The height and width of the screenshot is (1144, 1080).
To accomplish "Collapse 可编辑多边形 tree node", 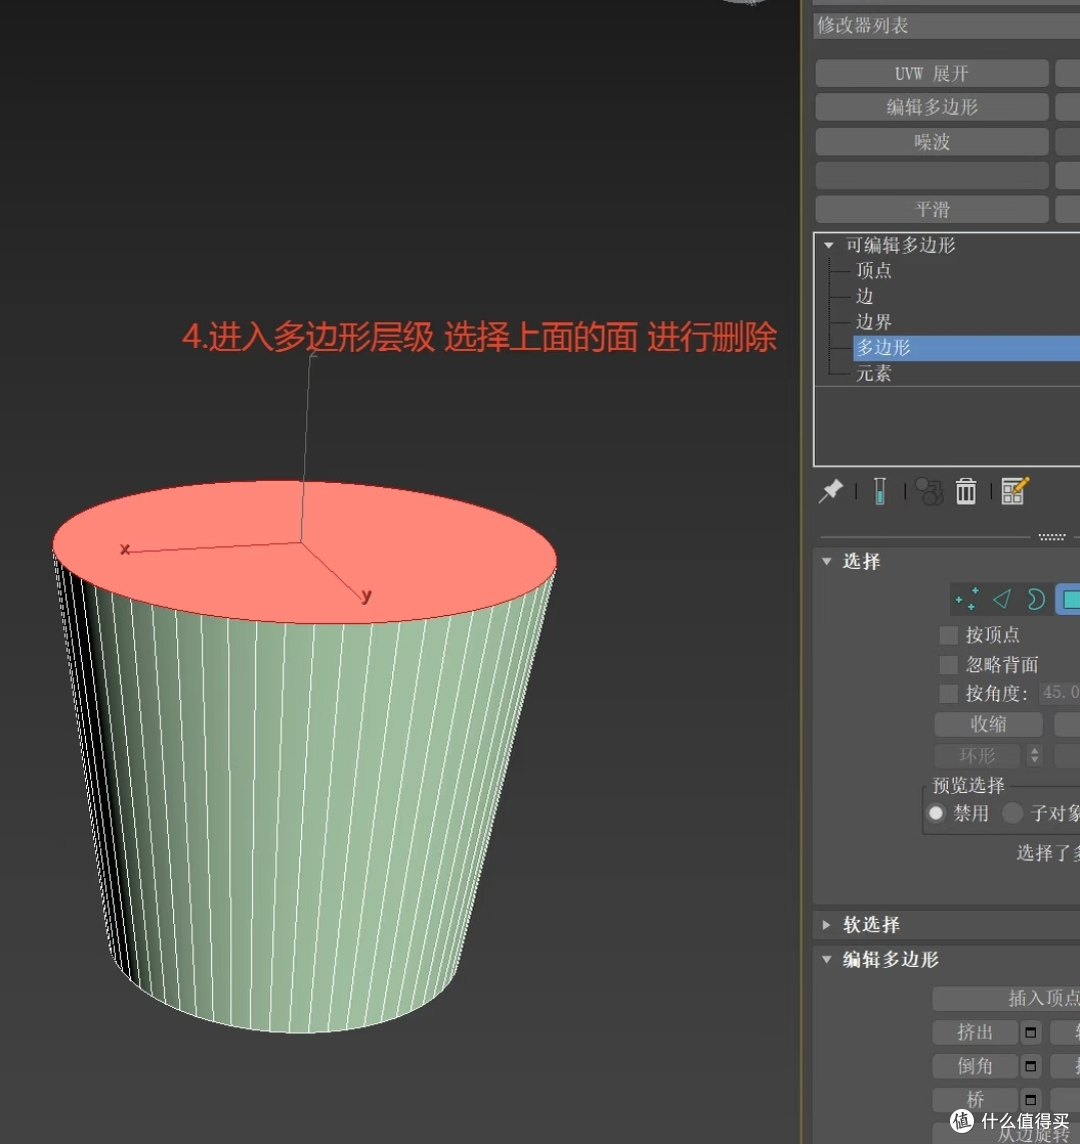I will point(829,245).
